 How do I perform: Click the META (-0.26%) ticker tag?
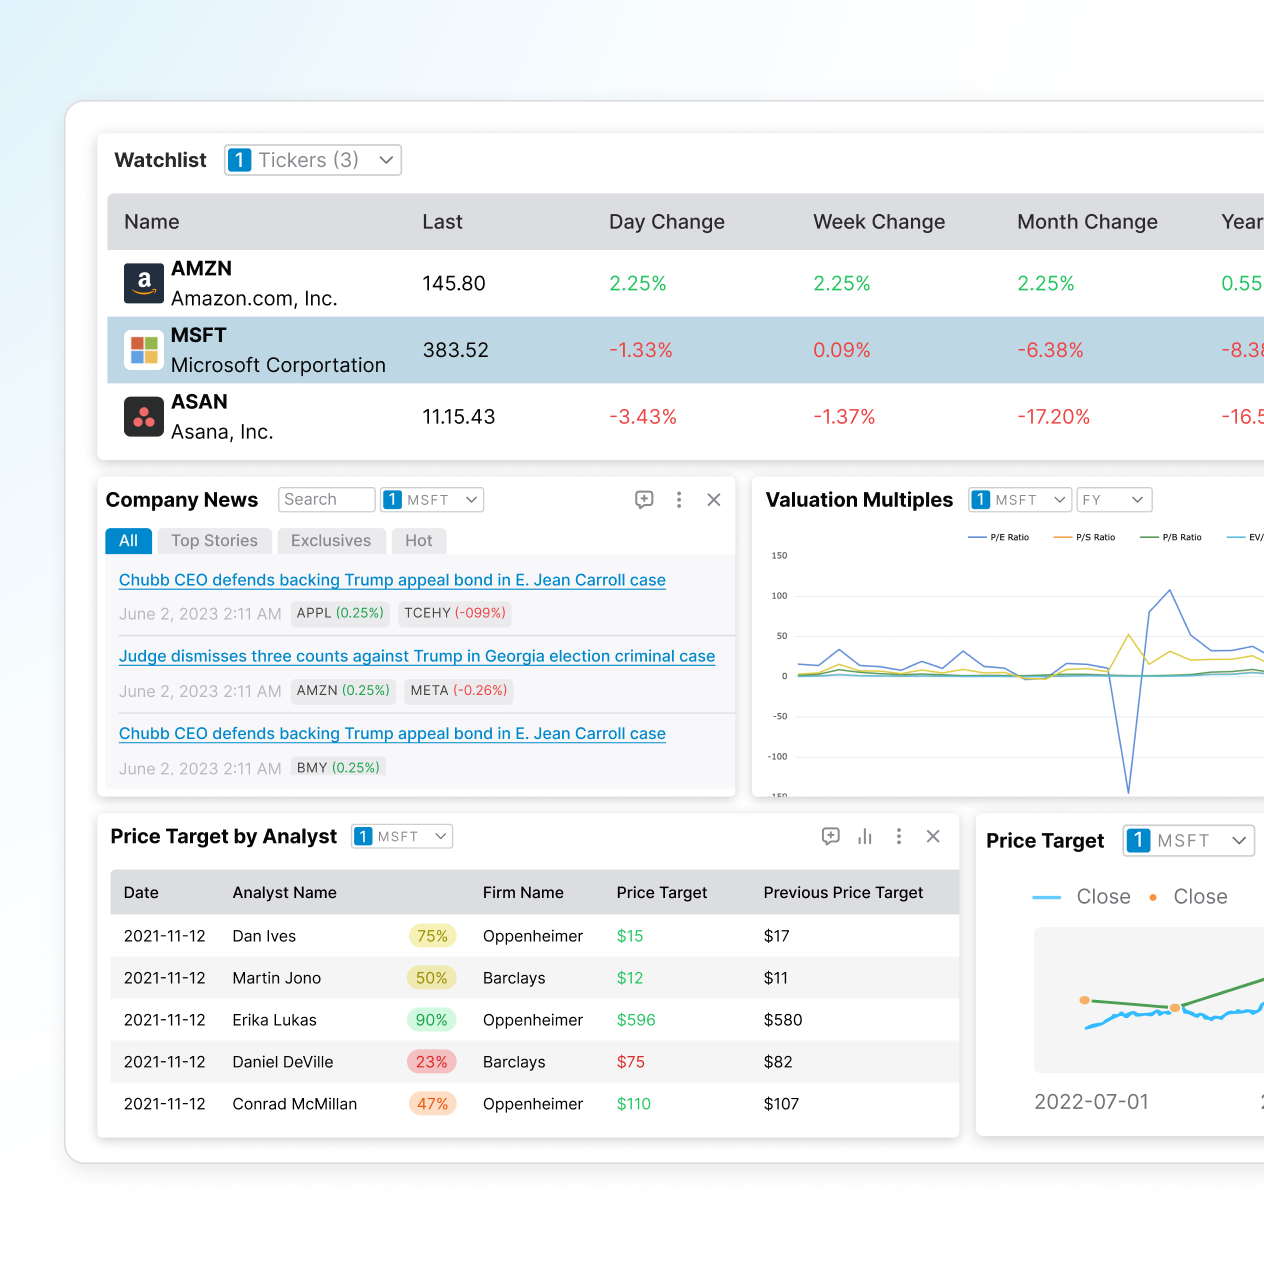point(459,691)
